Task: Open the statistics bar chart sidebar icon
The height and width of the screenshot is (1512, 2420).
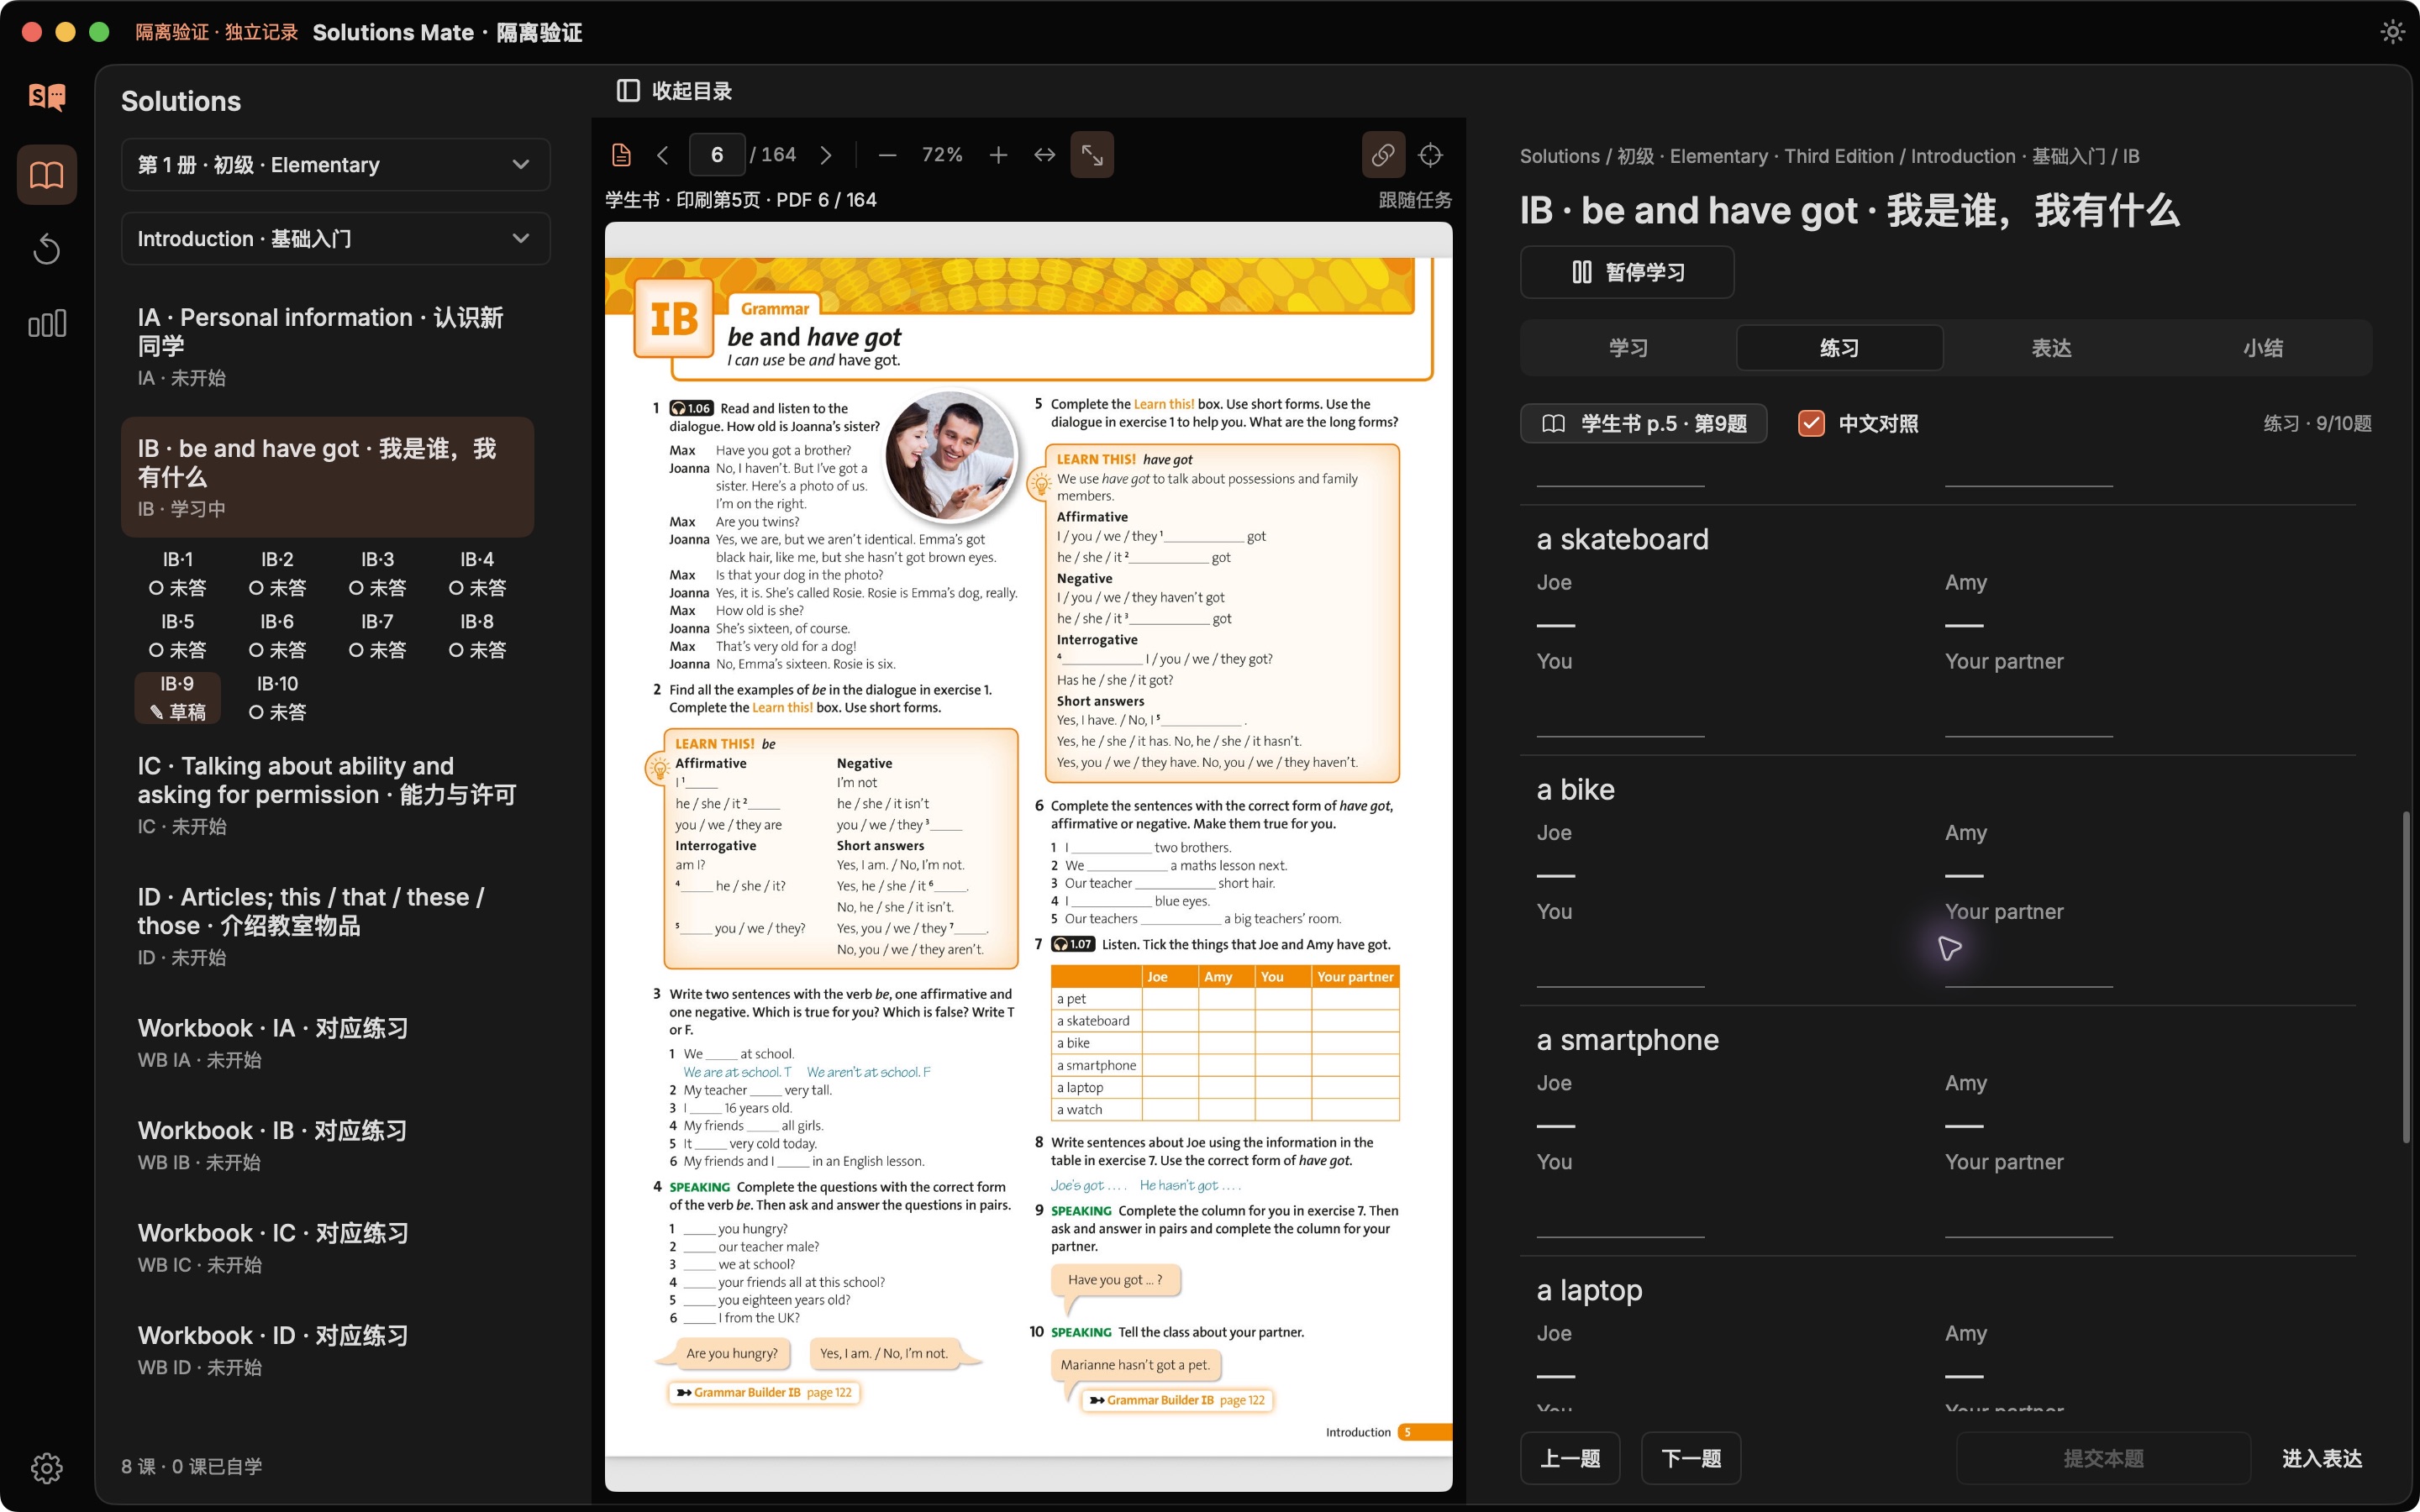Action: [47, 323]
